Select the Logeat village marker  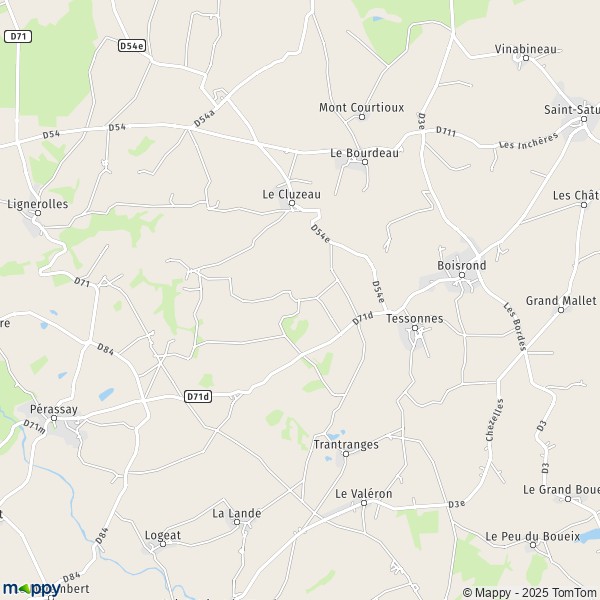[x=163, y=544]
